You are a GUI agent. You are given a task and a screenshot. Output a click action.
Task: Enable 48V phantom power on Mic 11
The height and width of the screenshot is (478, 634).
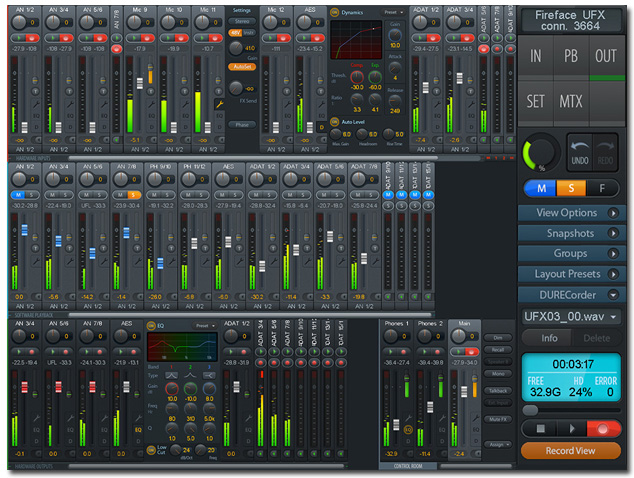(x=235, y=33)
